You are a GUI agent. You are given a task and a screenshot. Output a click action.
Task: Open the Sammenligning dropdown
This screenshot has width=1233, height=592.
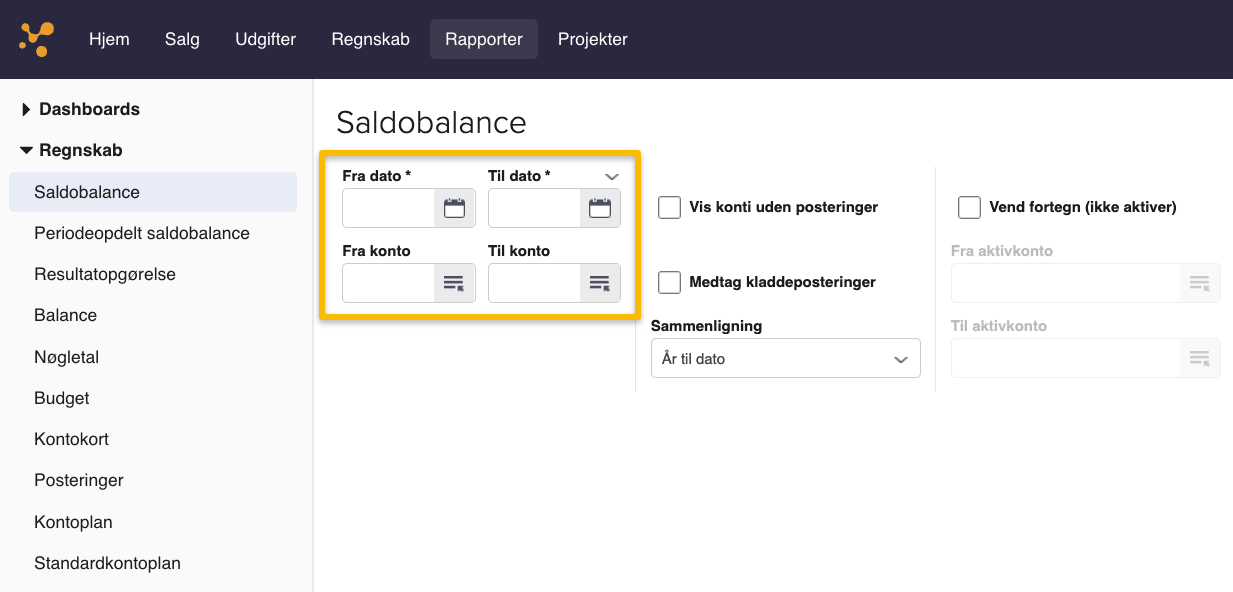coord(785,358)
